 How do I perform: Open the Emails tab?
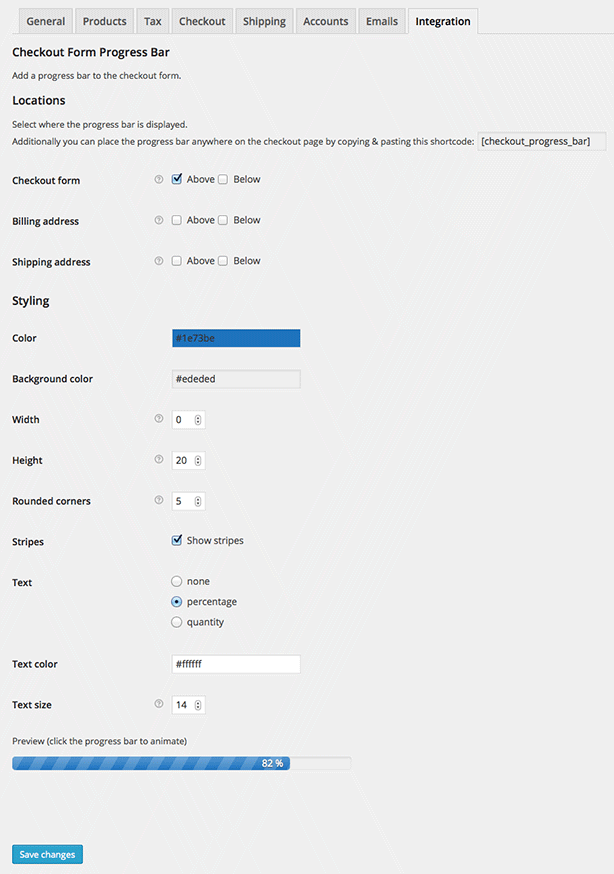pos(381,21)
